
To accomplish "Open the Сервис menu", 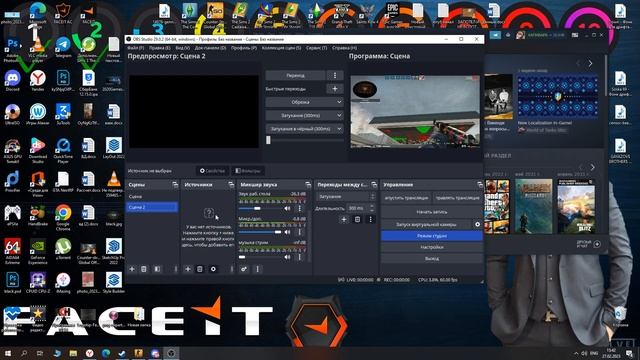I will [x=316, y=48].
